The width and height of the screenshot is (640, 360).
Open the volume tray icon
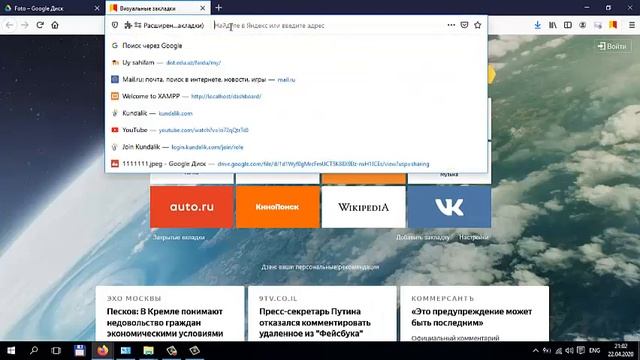[570, 351]
